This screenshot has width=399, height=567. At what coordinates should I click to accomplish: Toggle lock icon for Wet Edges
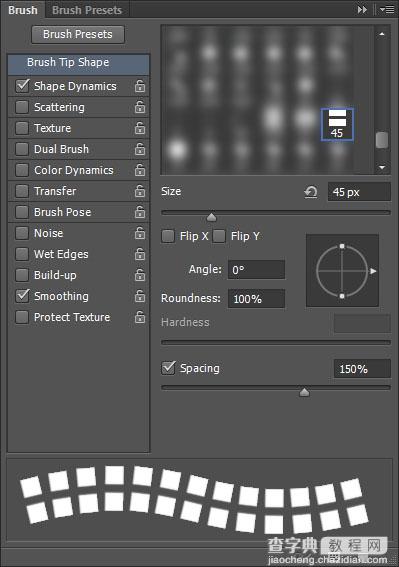(x=140, y=254)
